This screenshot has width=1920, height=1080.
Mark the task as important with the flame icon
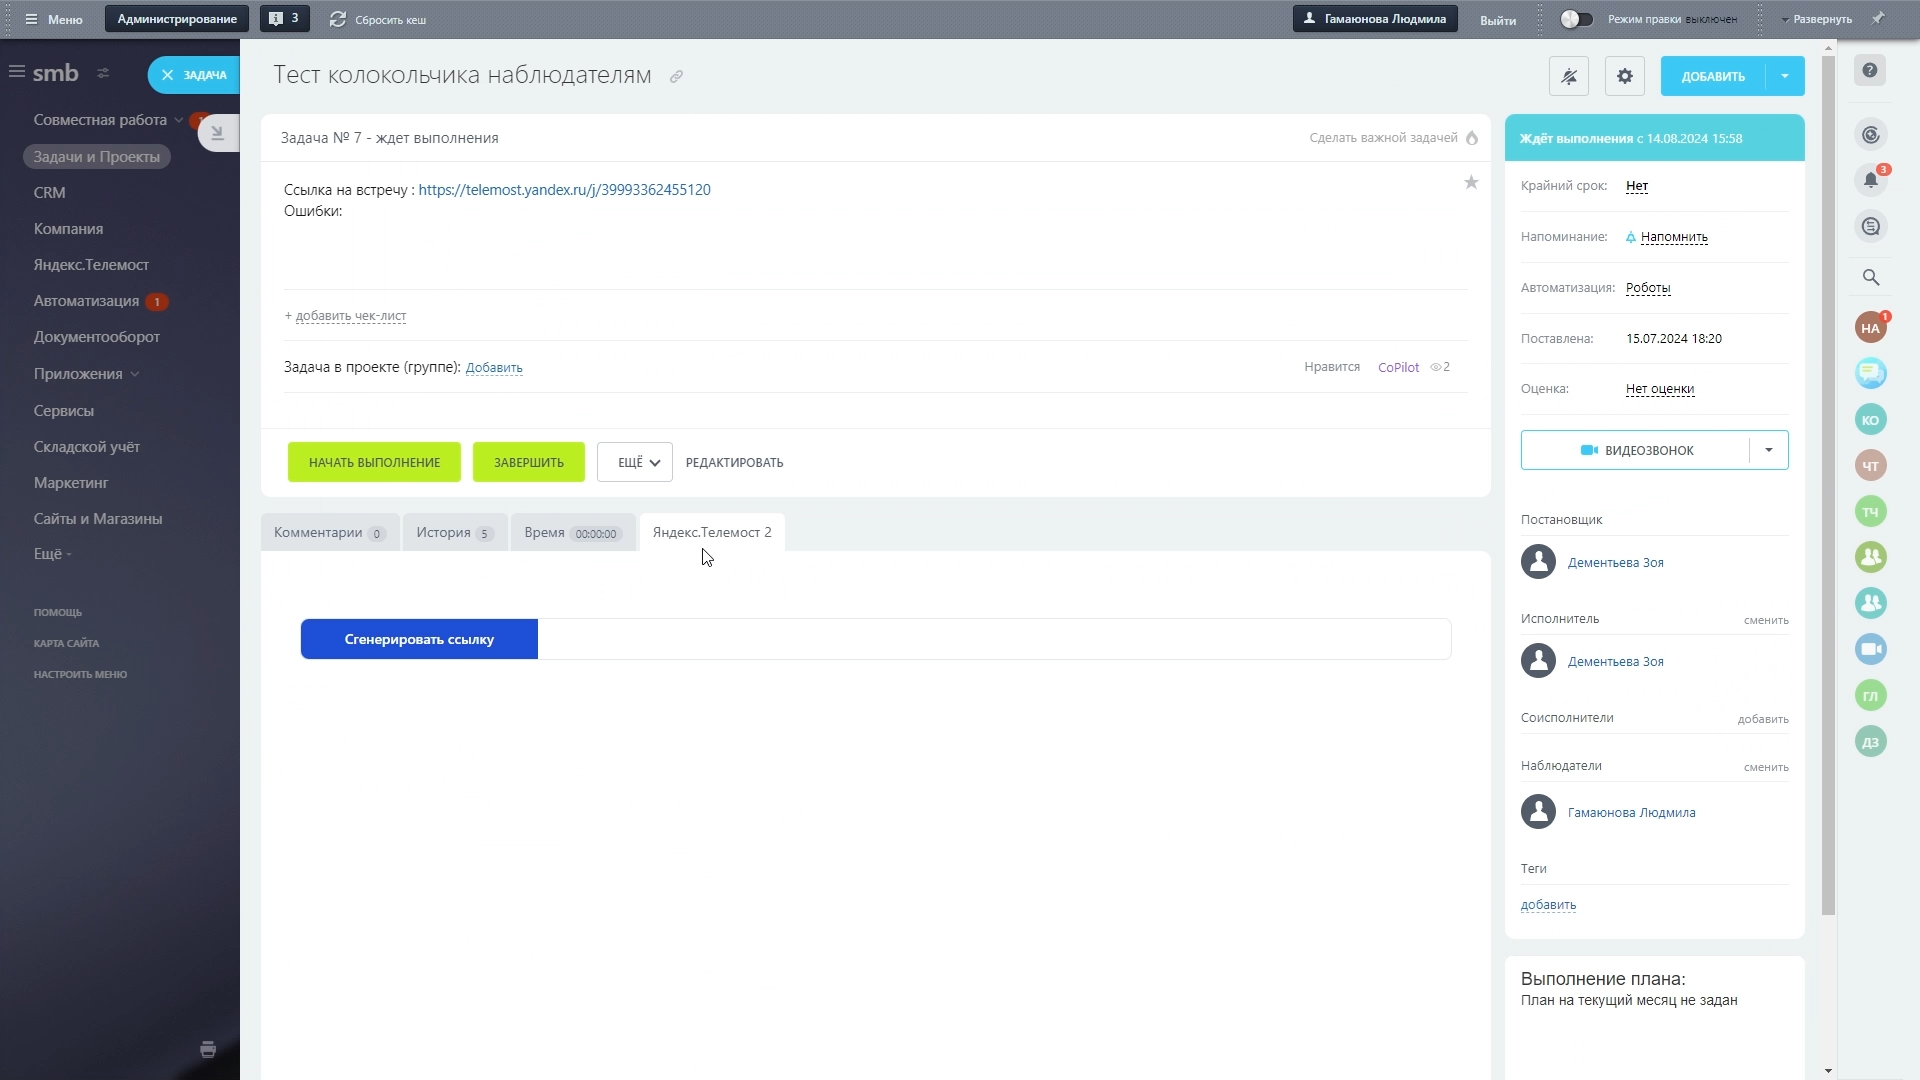[x=1471, y=138]
